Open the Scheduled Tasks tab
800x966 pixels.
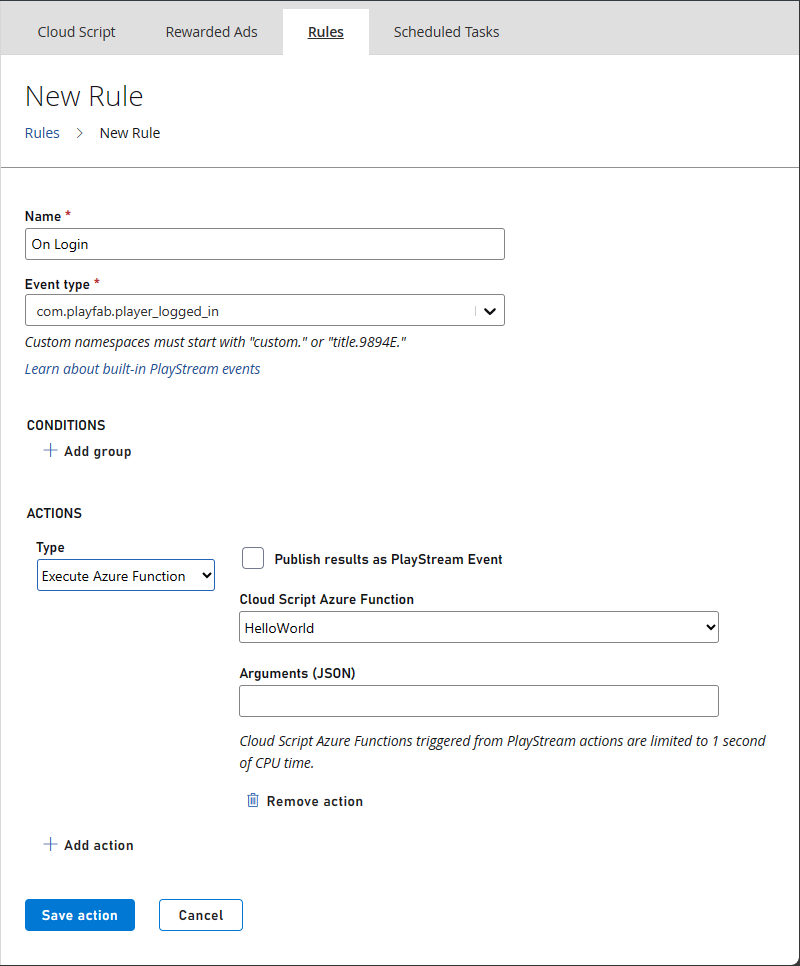pos(446,31)
